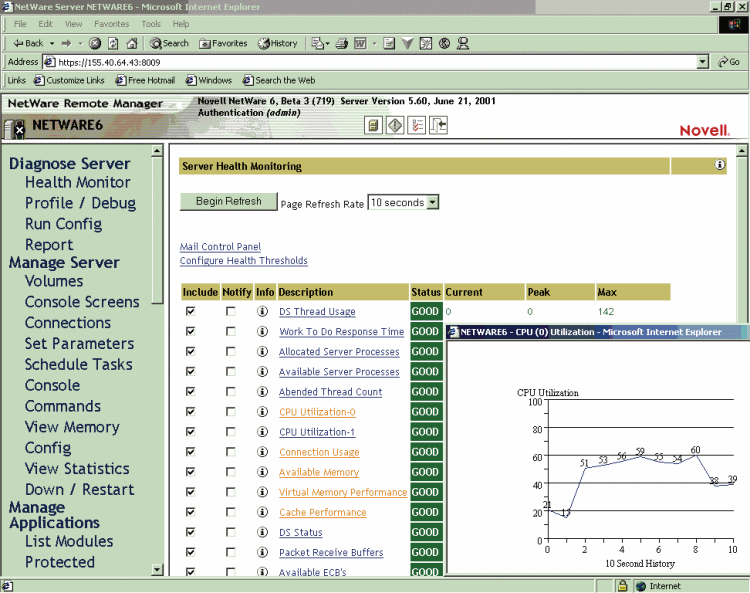Screen dimensions: 750x593
Task: Focus the CPU (0) Utilization window title bar
Action: pyautogui.click(x=598, y=332)
